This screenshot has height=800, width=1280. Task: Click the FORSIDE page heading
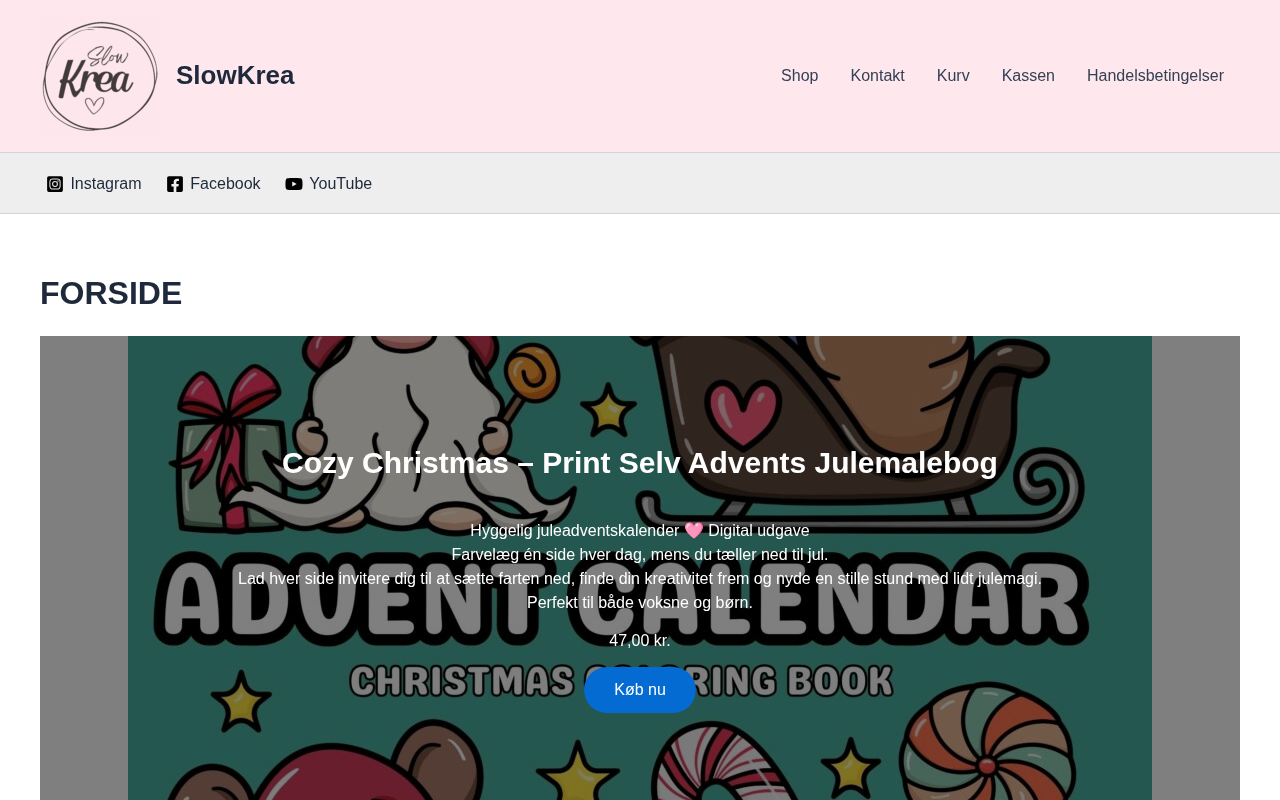point(111,293)
